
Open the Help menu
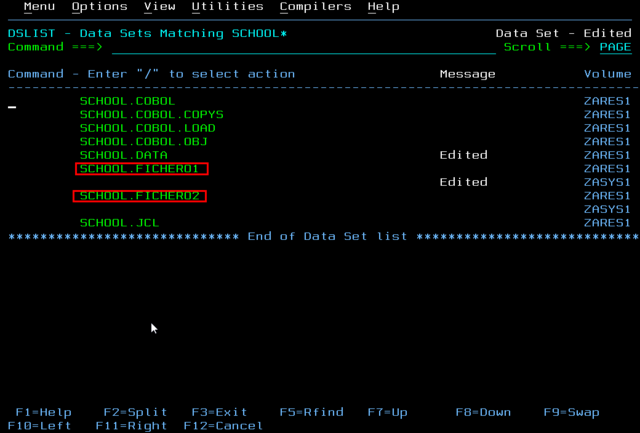point(383,7)
